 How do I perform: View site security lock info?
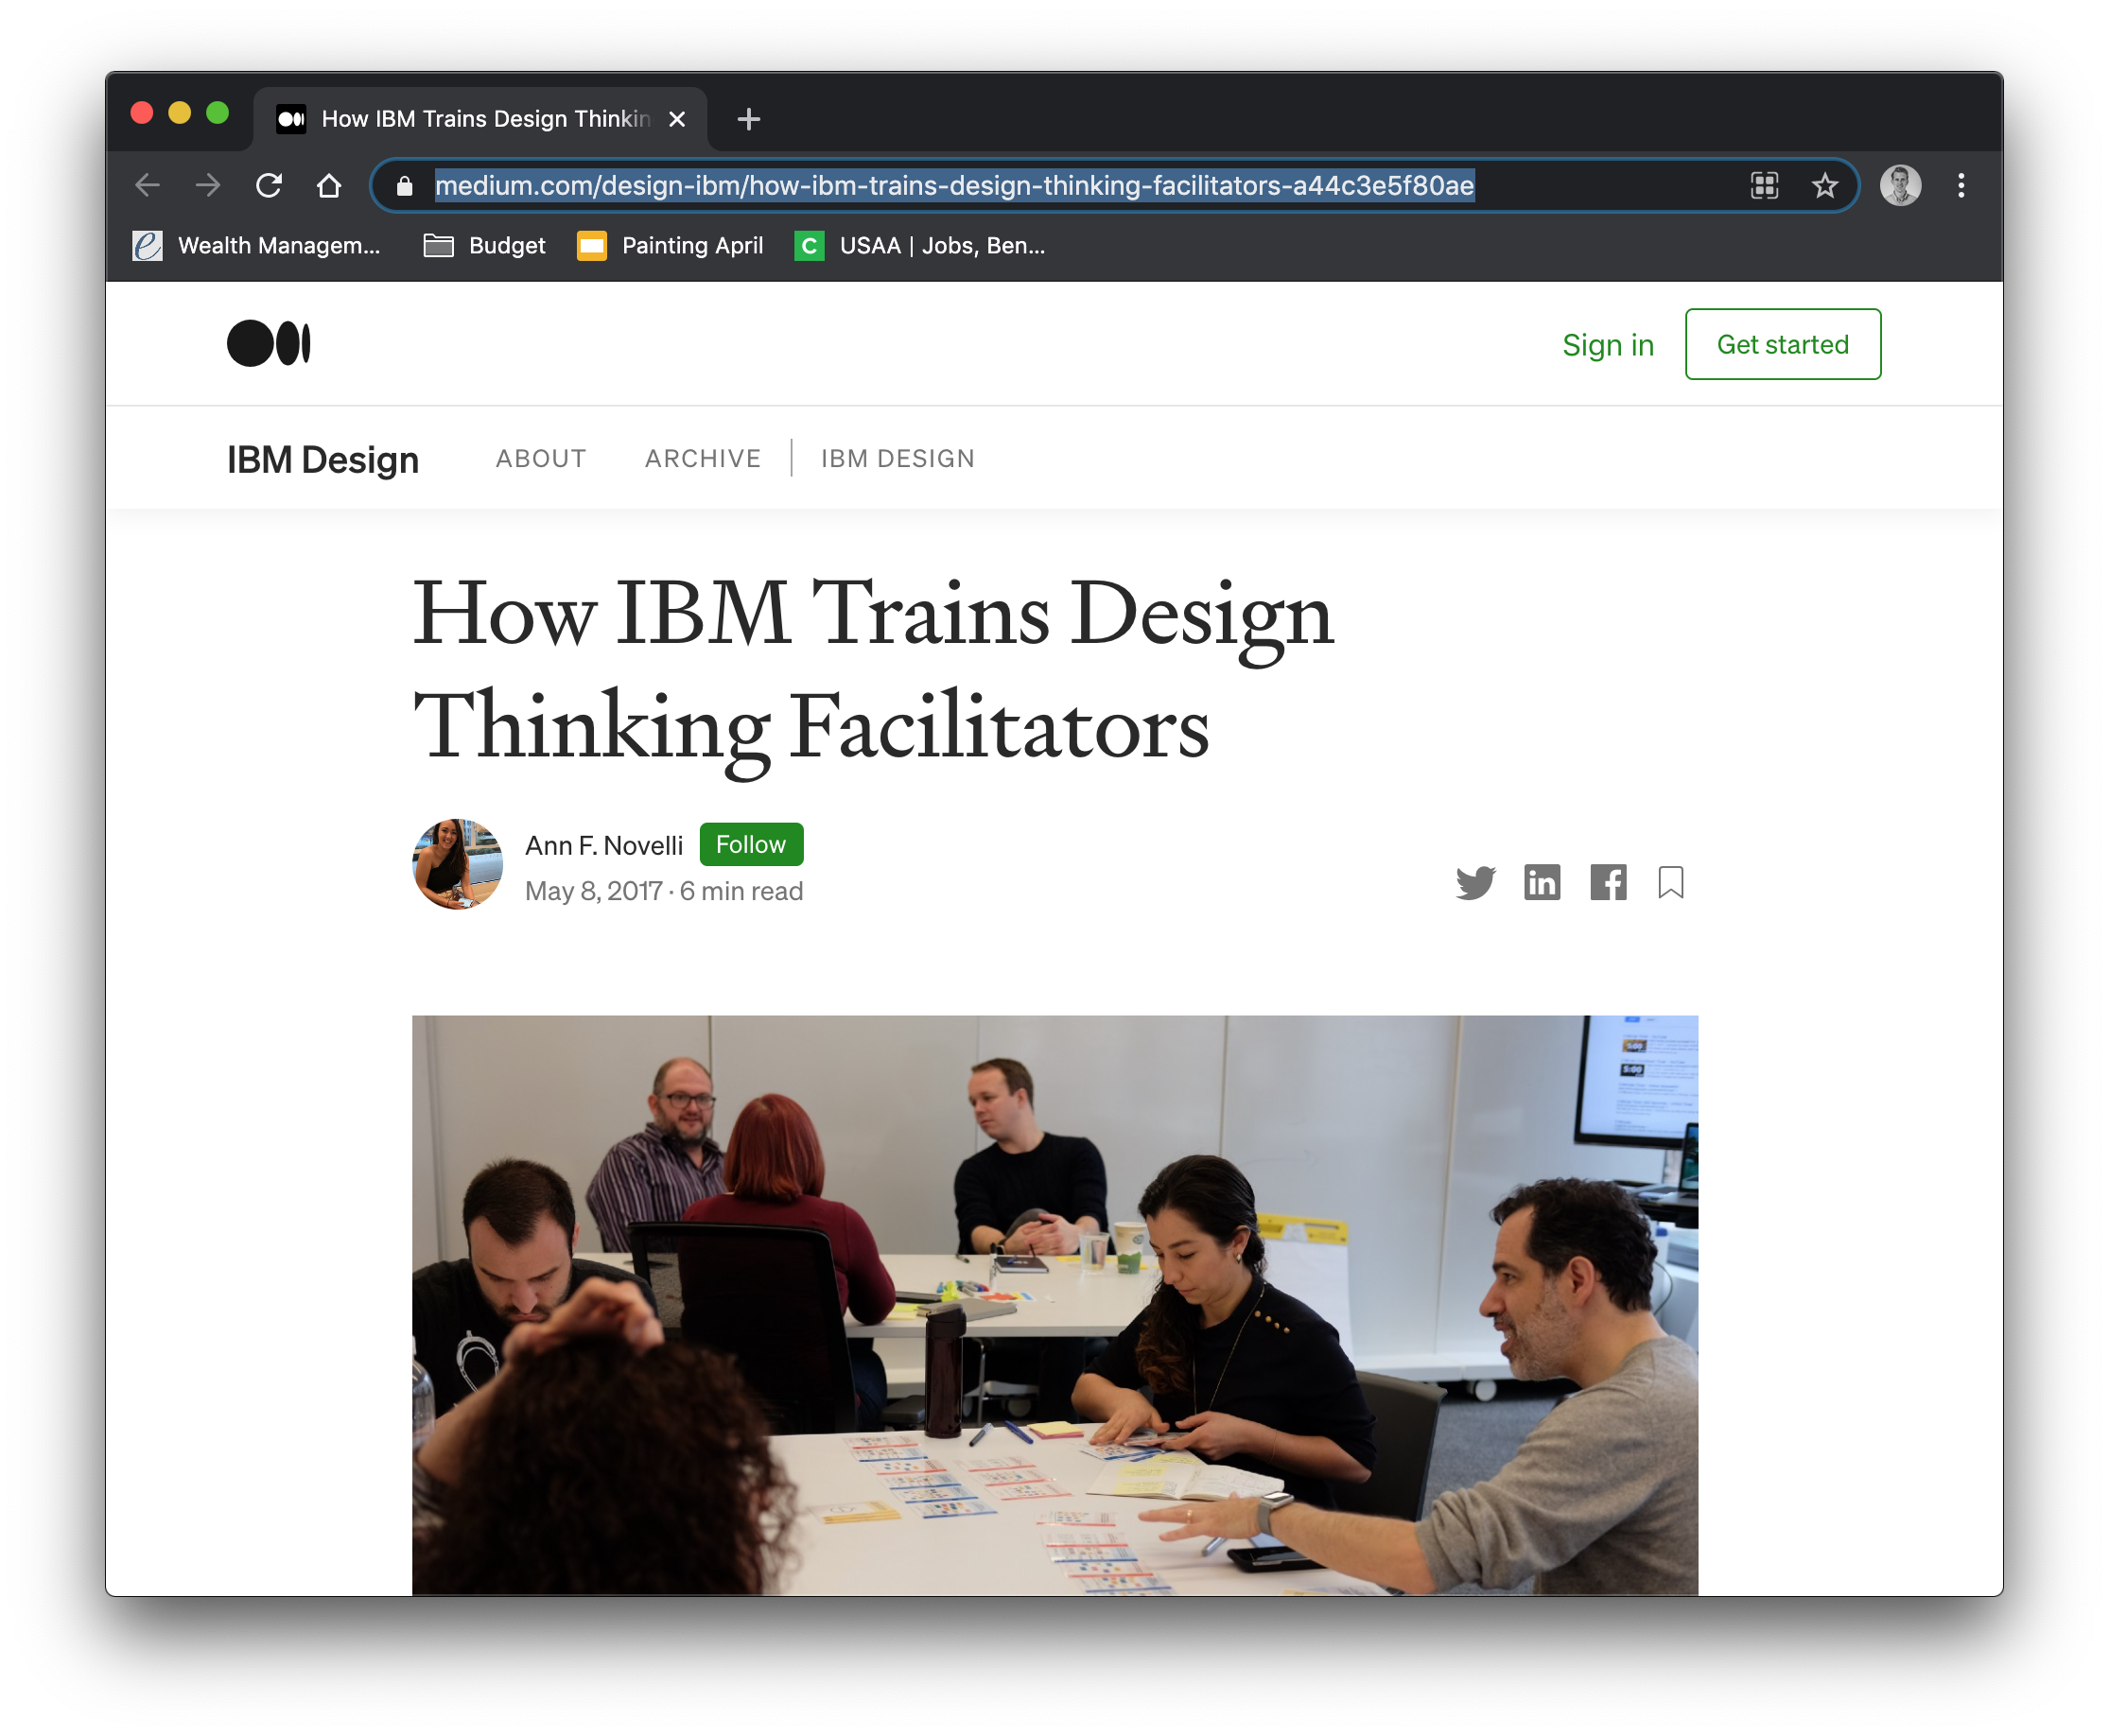404,186
